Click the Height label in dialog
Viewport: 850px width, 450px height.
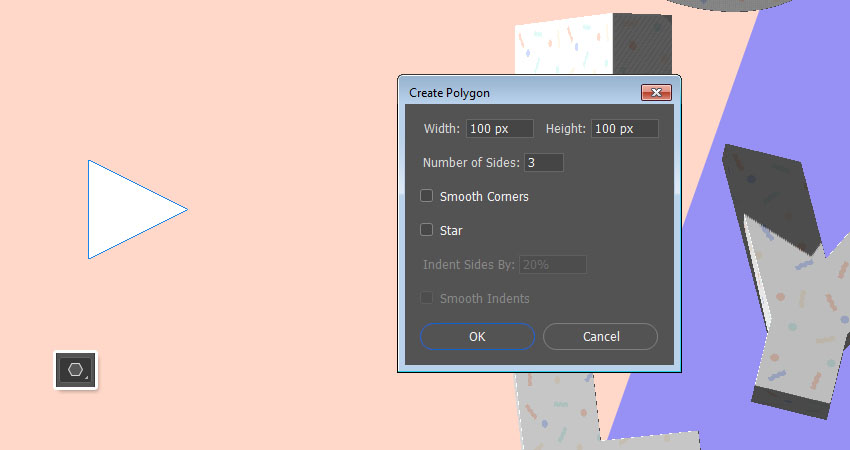pyautogui.click(x=566, y=129)
